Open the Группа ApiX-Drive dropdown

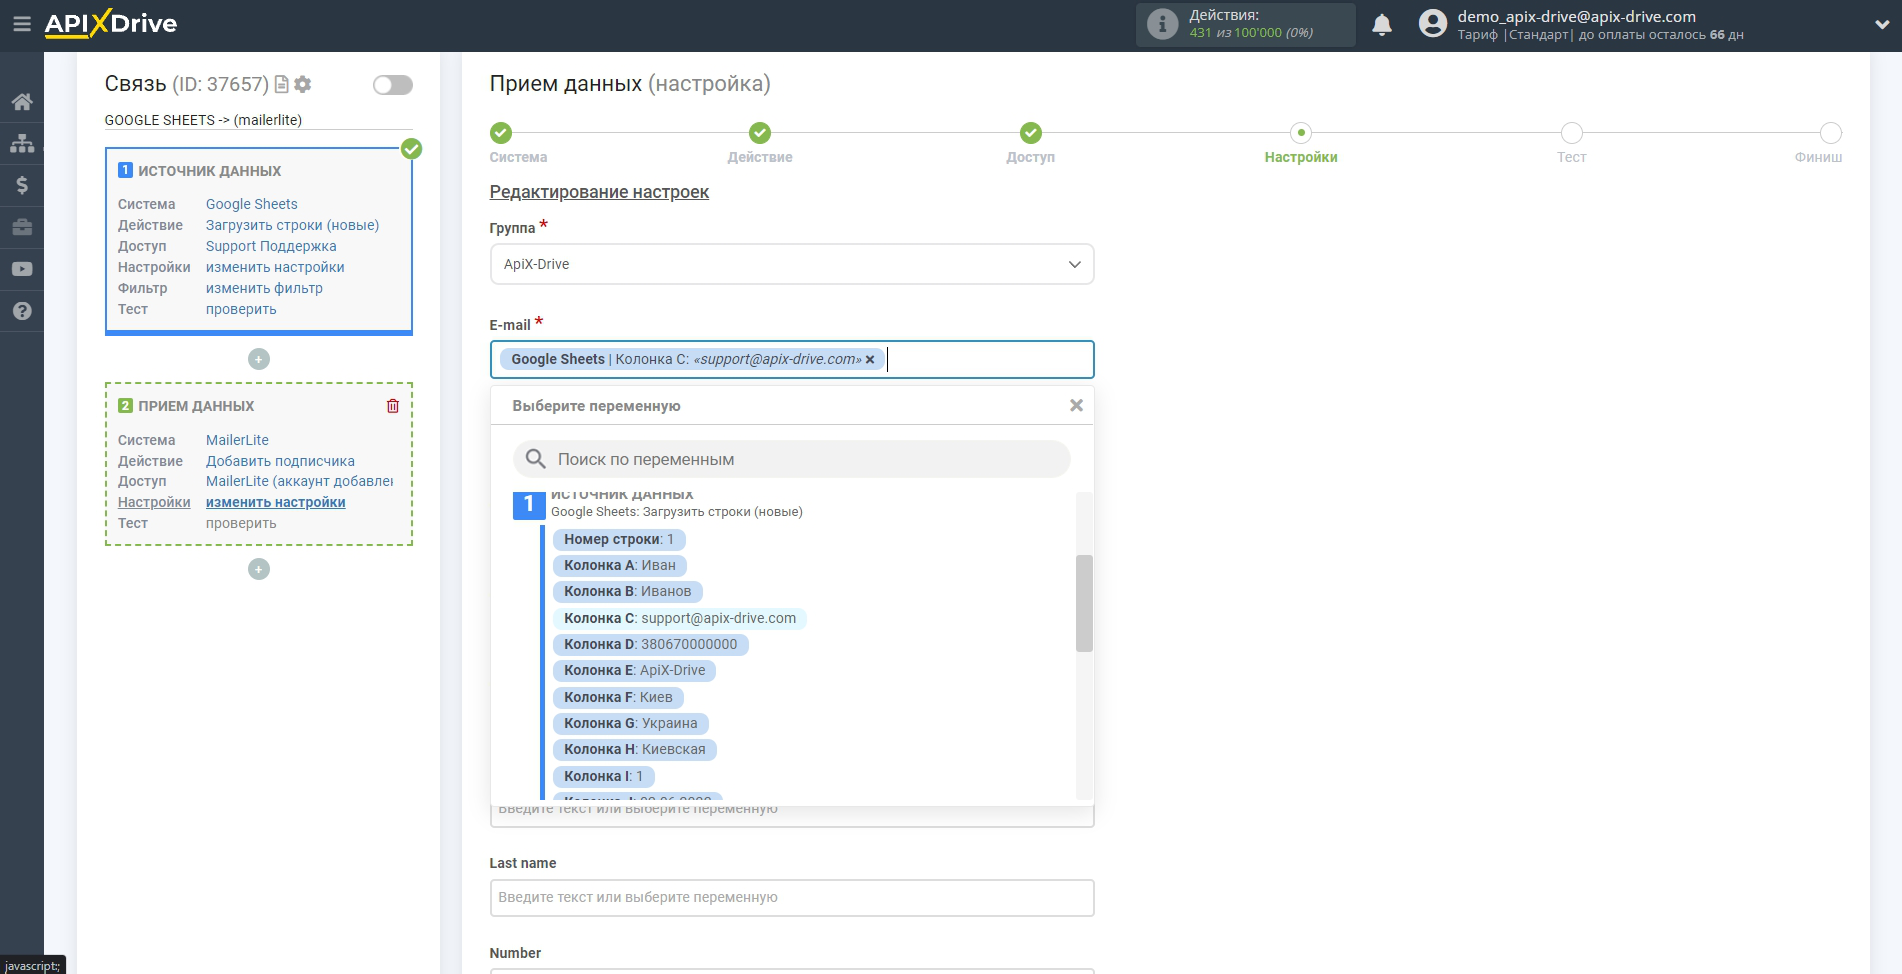tap(792, 264)
